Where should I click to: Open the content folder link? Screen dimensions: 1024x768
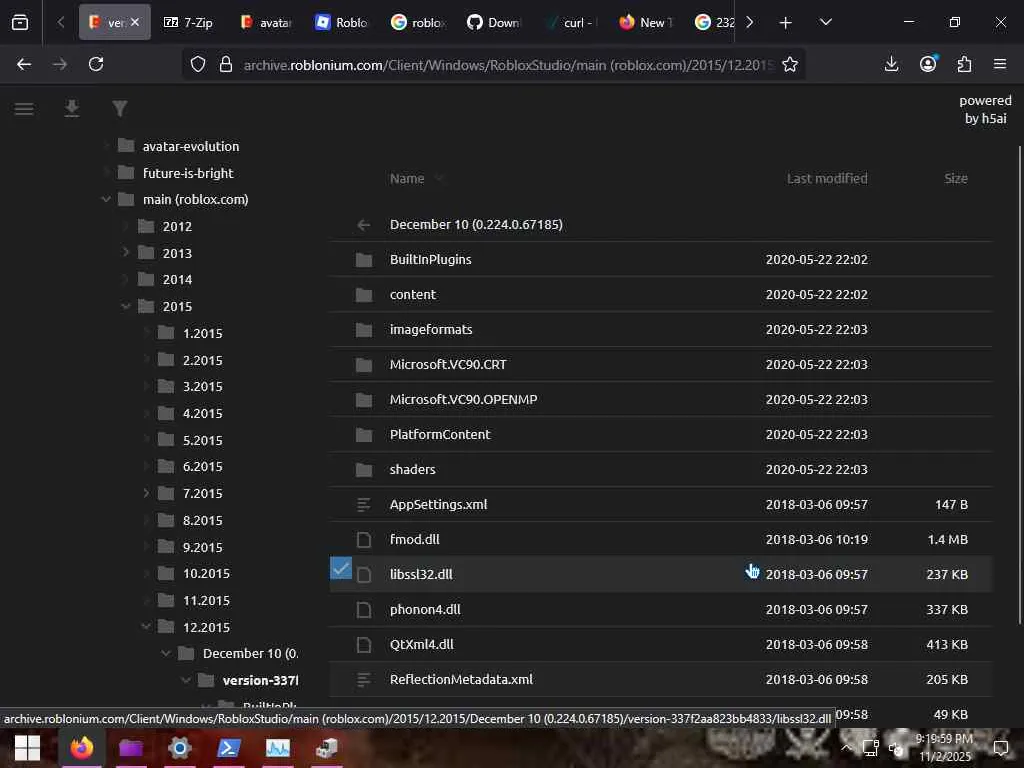[412, 295]
